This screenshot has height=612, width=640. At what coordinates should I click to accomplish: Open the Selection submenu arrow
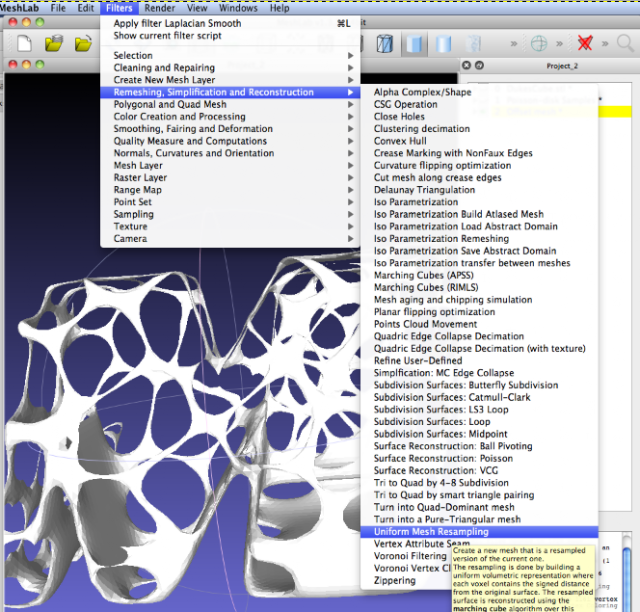pos(350,55)
